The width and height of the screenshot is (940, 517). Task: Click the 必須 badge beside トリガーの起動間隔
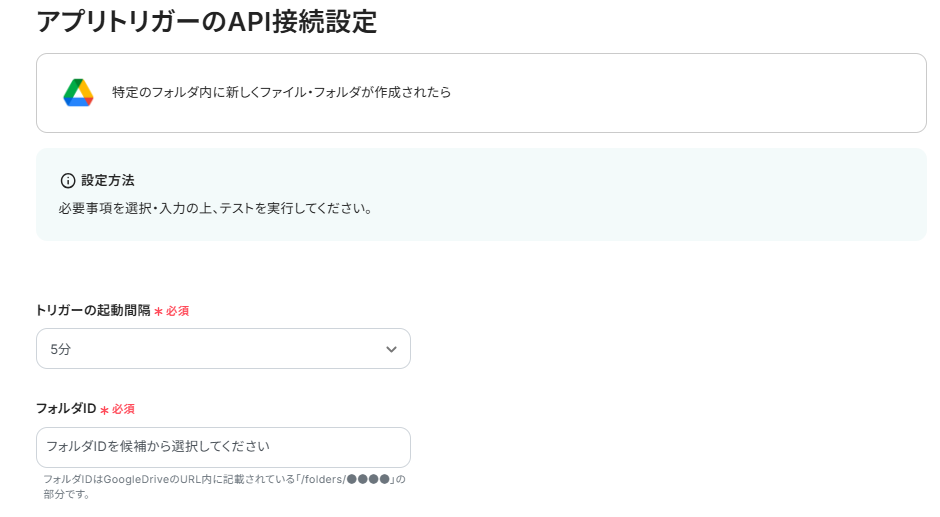click(177, 311)
